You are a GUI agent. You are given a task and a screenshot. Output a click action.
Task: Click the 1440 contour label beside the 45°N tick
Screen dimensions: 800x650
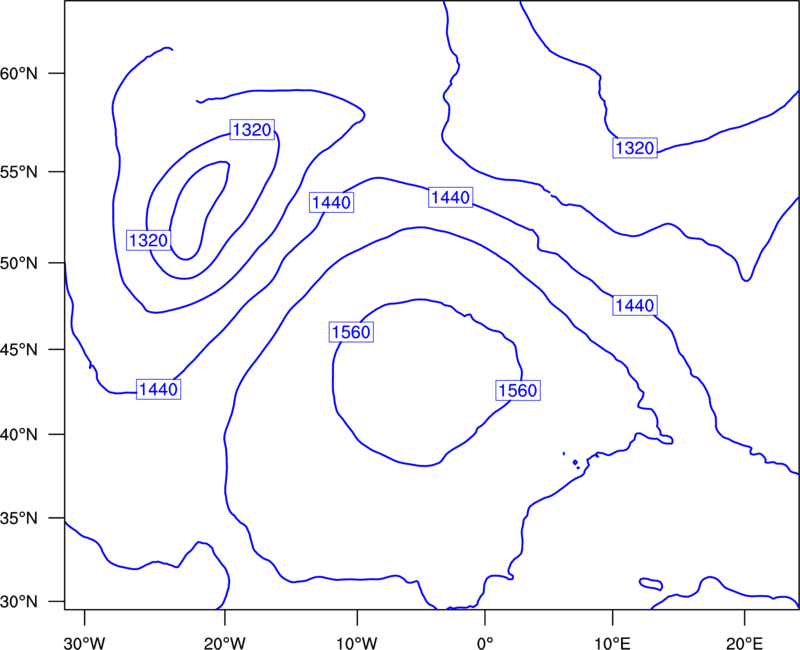tap(159, 389)
